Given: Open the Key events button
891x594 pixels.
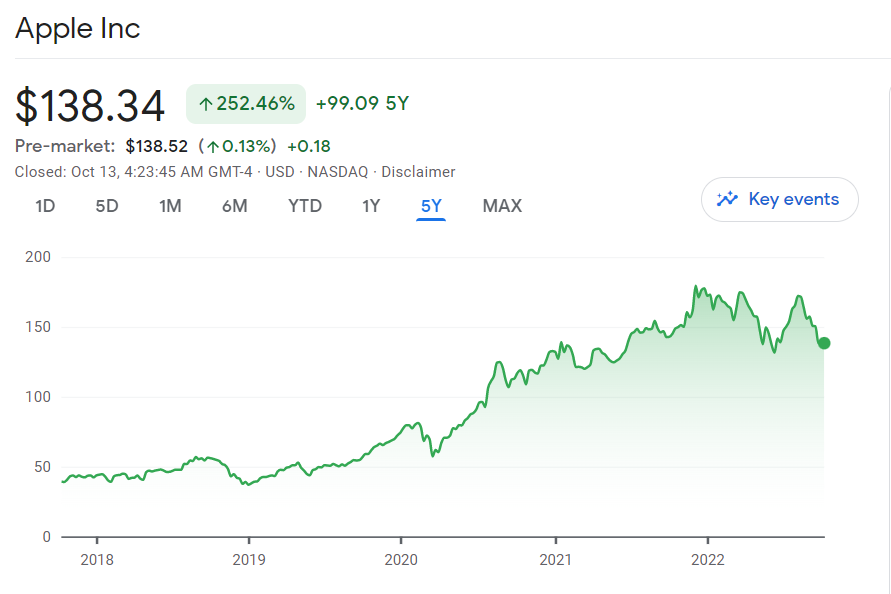Looking at the screenshot, I should pos(780,199).
